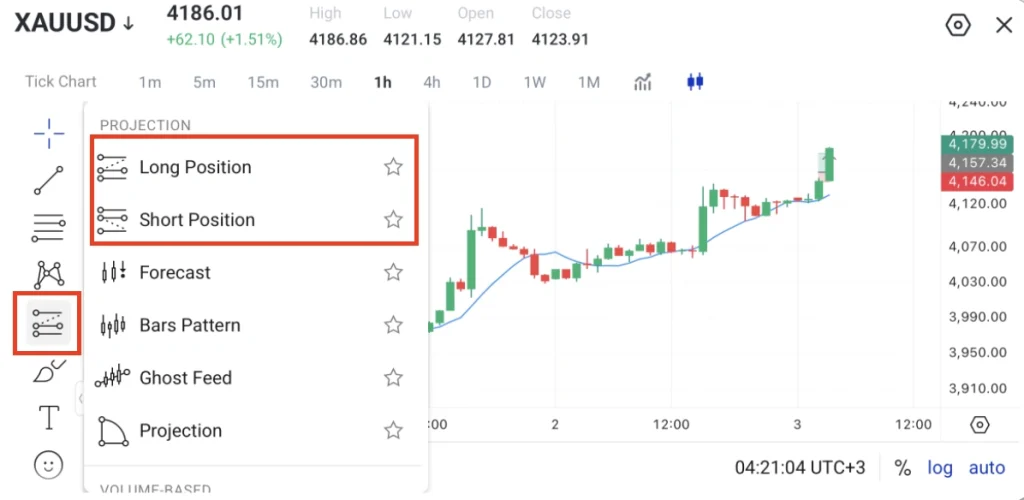Open chart settings hexagon icon at top
This screenshot has height=500, width=1024.
(x=958, y=25)
